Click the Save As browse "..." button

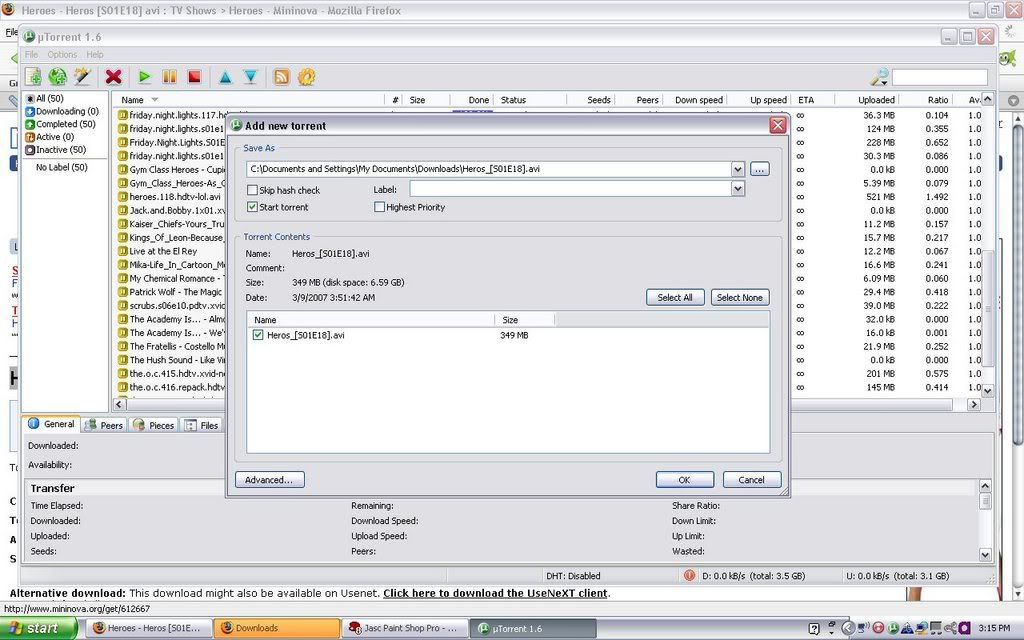click(x=760, y=169)
